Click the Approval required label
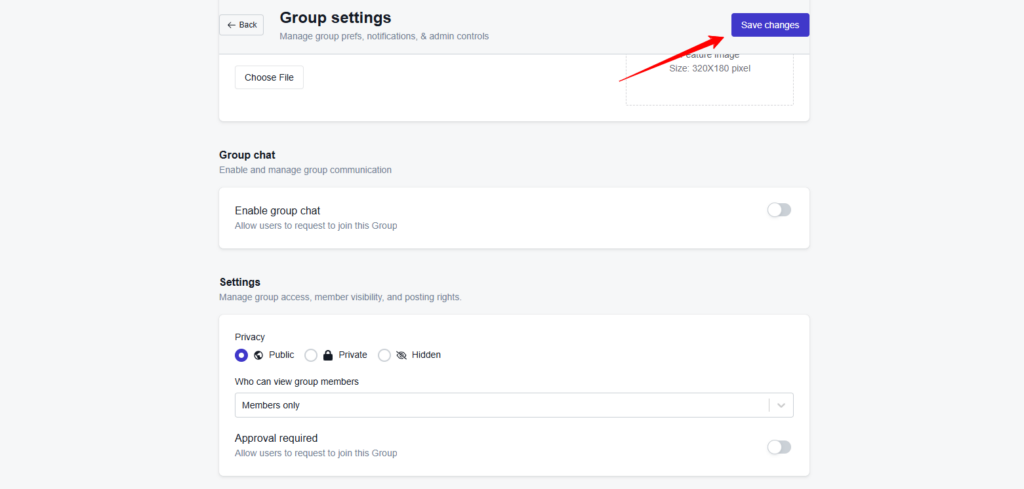Image resolution: width=1024 pixels, height=489 pixels. pos(276,438)
